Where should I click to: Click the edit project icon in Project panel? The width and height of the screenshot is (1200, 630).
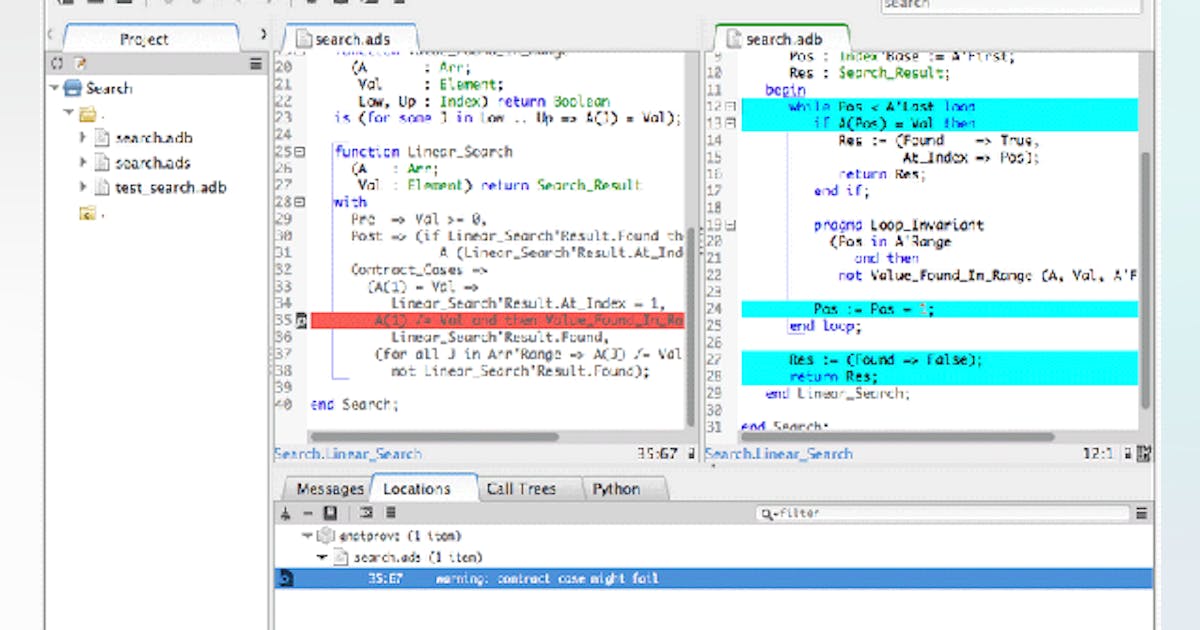coord(79,63)
